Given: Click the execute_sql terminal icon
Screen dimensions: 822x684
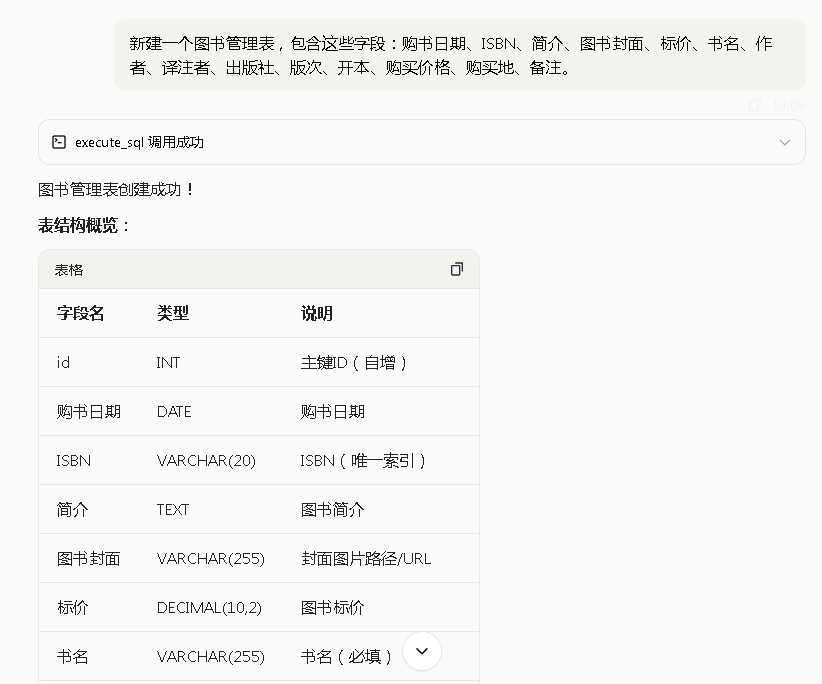Looking at the screenshot, I should click(60, 142).
